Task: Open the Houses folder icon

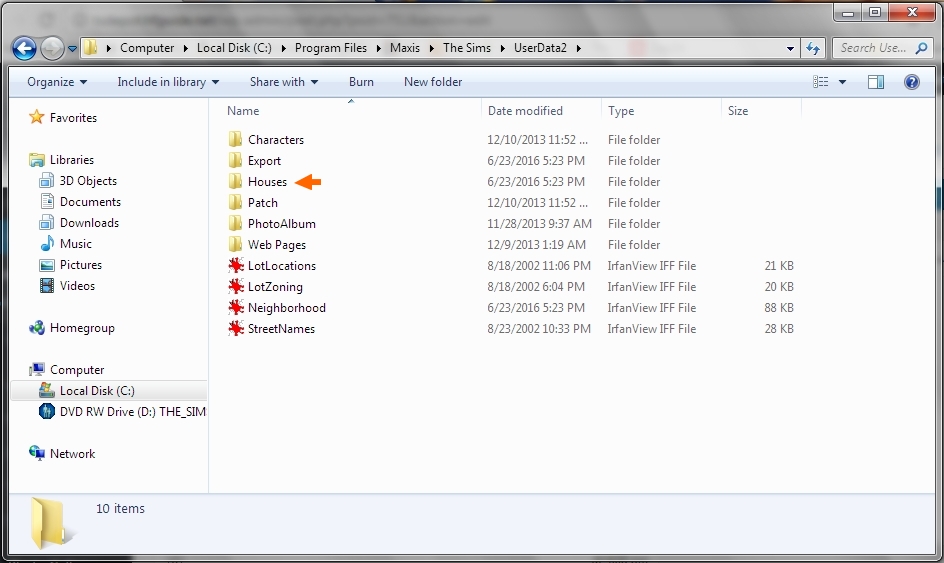Action: tap(236, 182)
